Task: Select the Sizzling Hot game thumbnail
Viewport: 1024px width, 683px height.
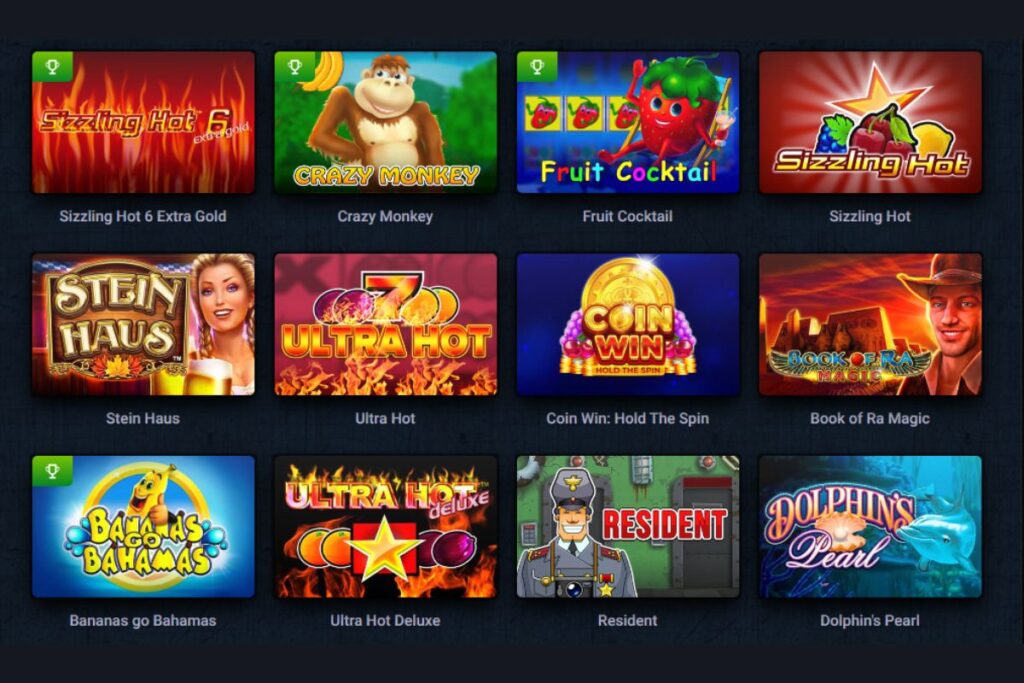Action: pos(871,123)
